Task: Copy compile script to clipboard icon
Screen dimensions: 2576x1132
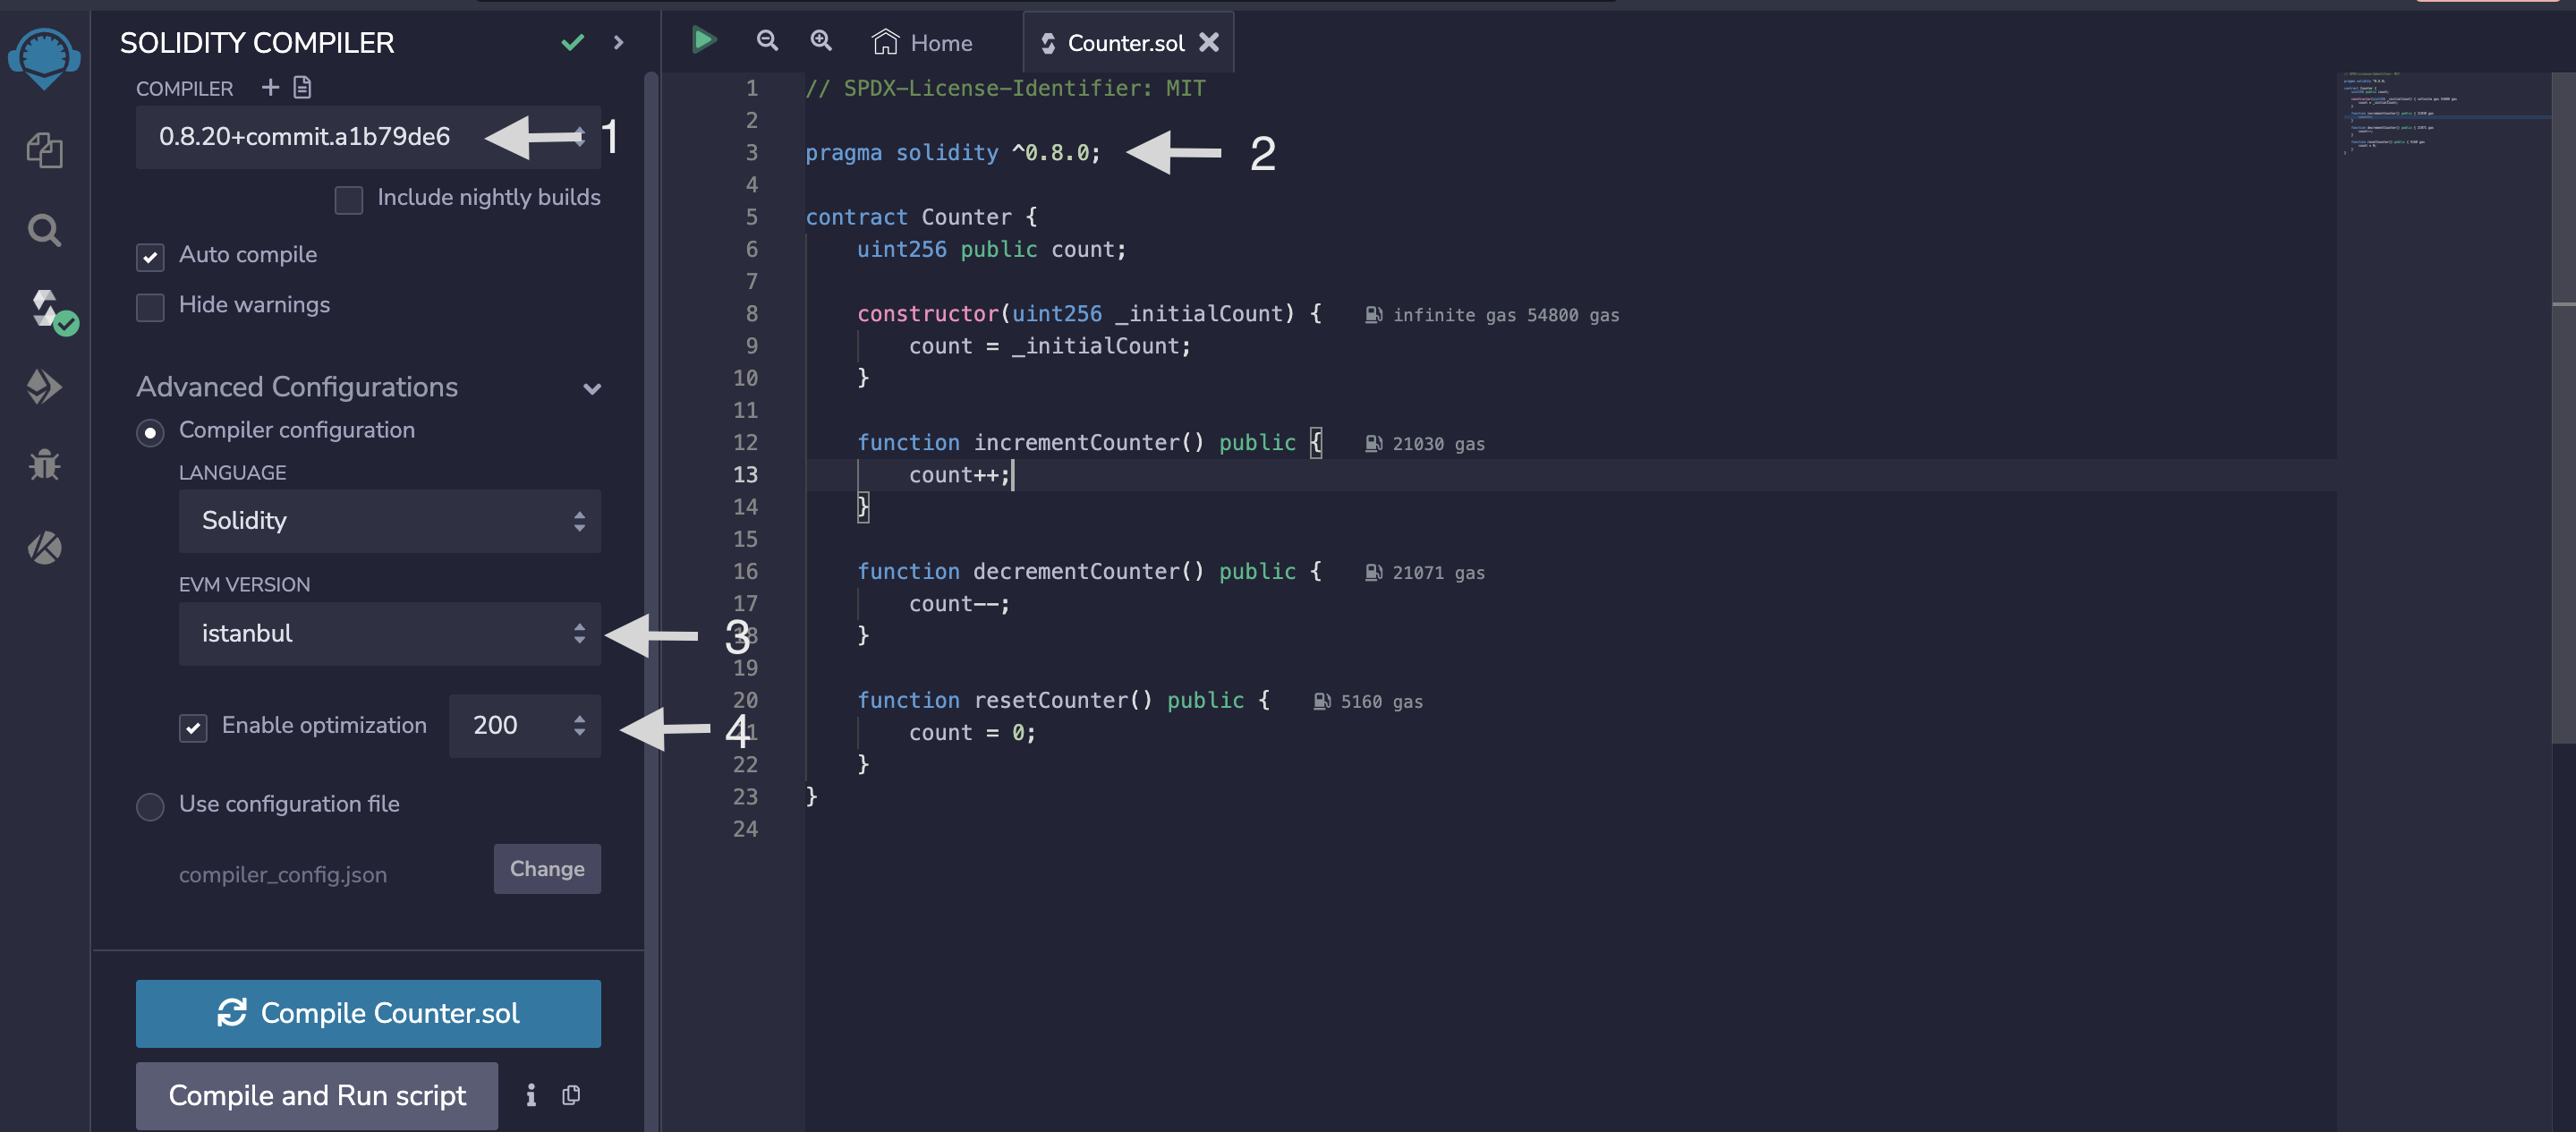Action: 571,1095
